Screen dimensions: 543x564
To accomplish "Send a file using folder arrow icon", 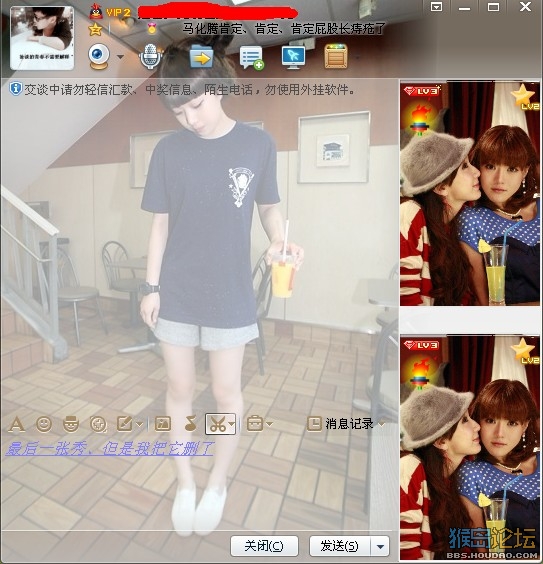I will tap(201, 57).
